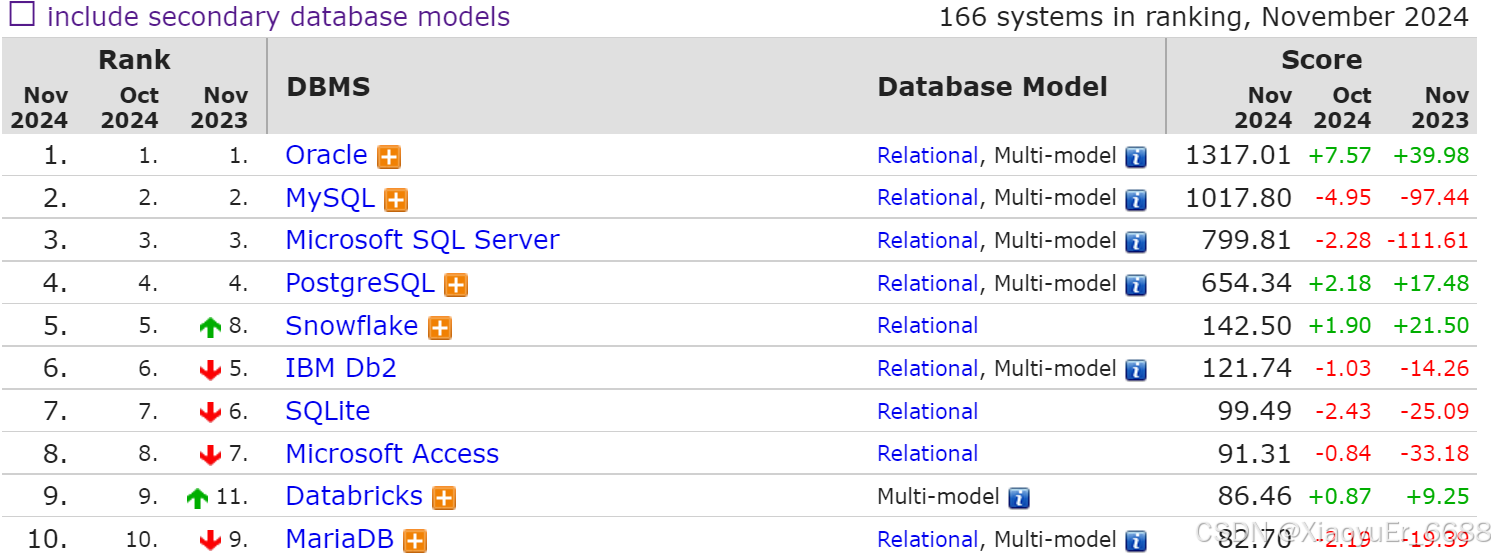Open the MySQL DBMS link
This screenshot has height=558, width=1495.
[x=330, y=198]
